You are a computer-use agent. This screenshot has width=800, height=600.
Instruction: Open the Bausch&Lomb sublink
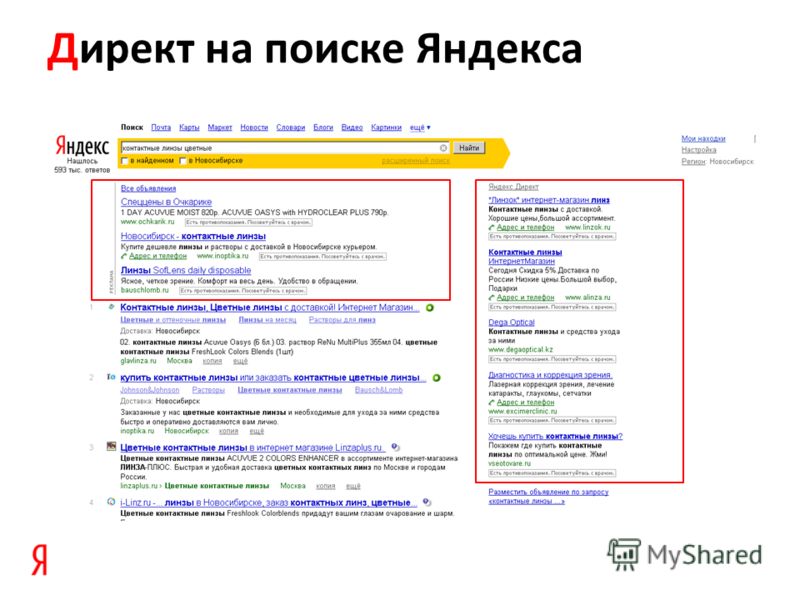click(x=379, y=390)
